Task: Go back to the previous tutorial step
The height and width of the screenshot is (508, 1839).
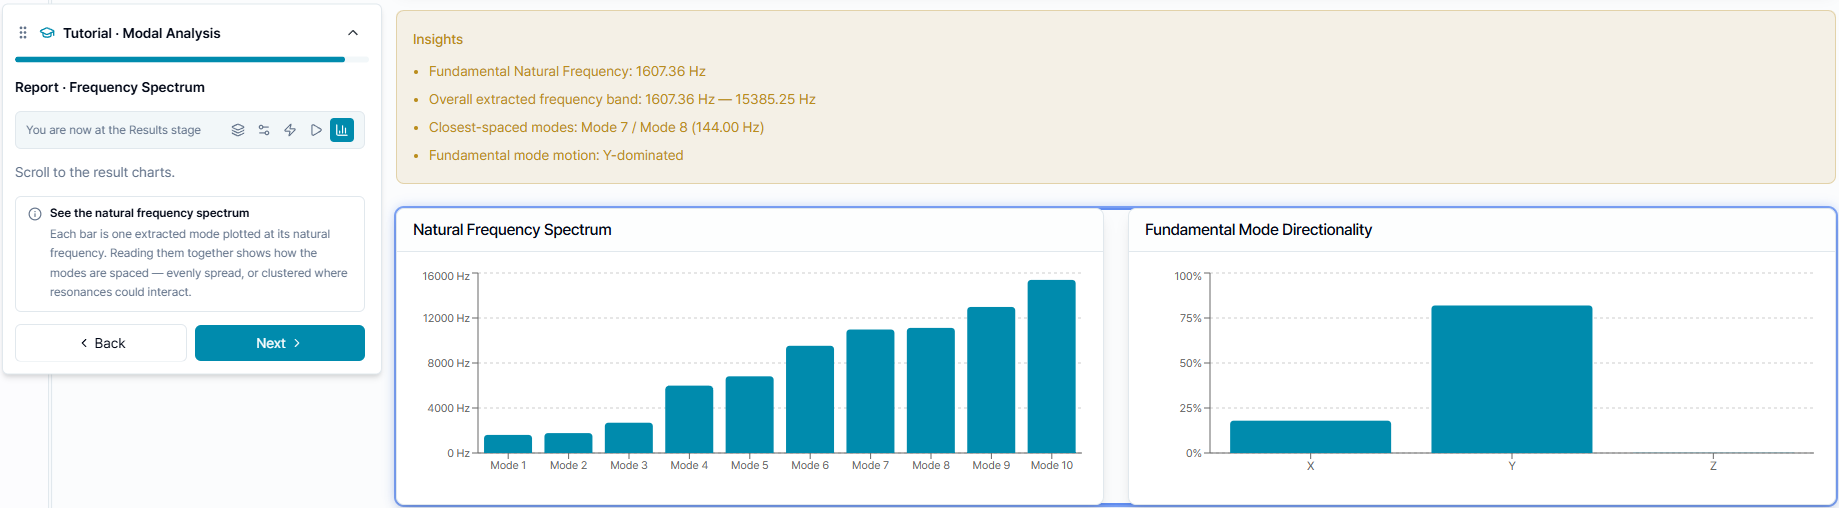Action: click(101, 343)
